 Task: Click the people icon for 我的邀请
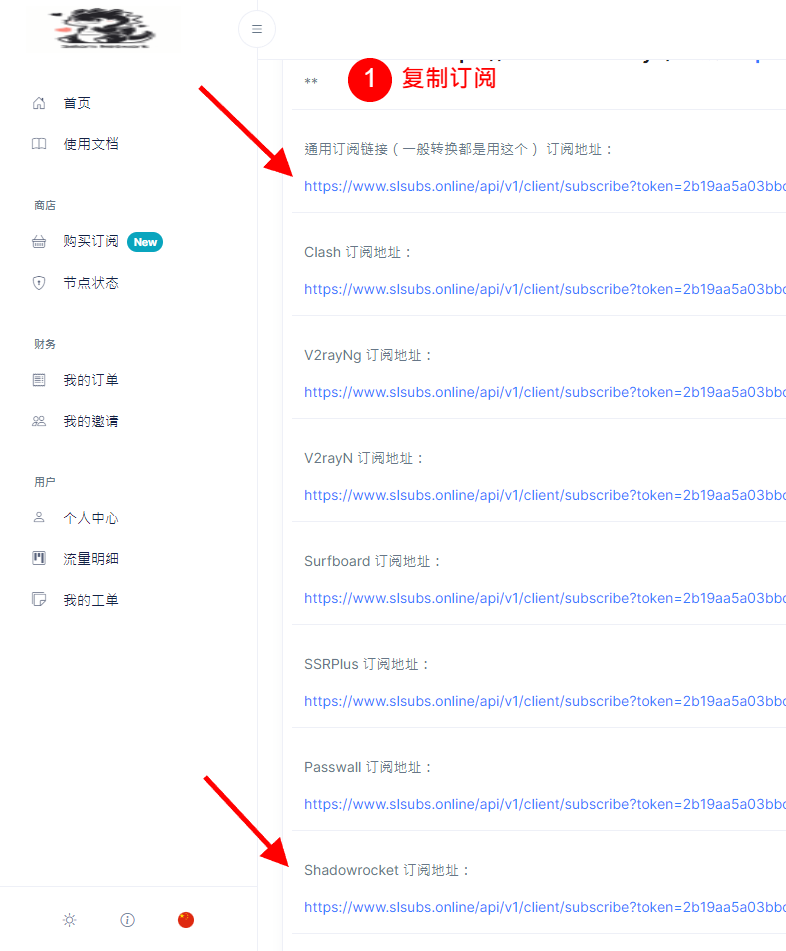[39, 421]
